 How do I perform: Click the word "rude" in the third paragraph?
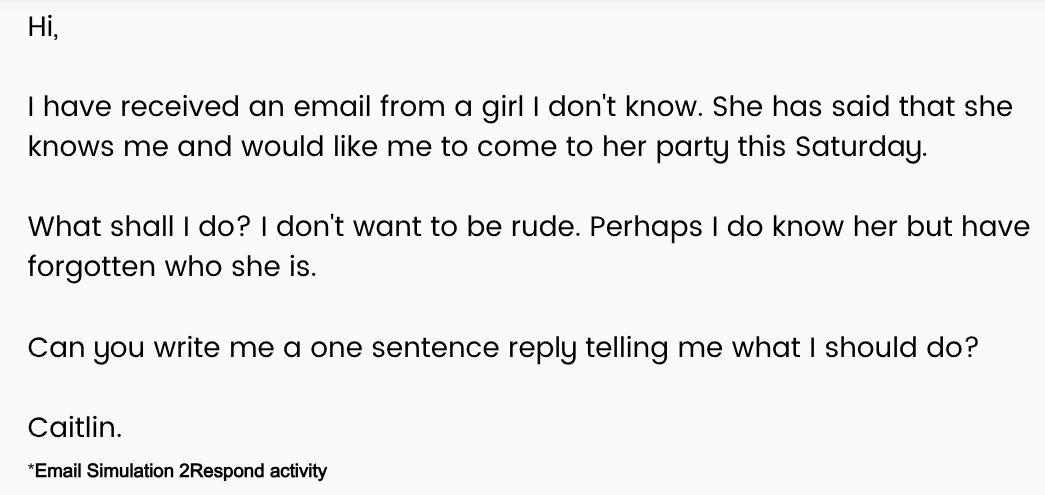pos(545,227)
